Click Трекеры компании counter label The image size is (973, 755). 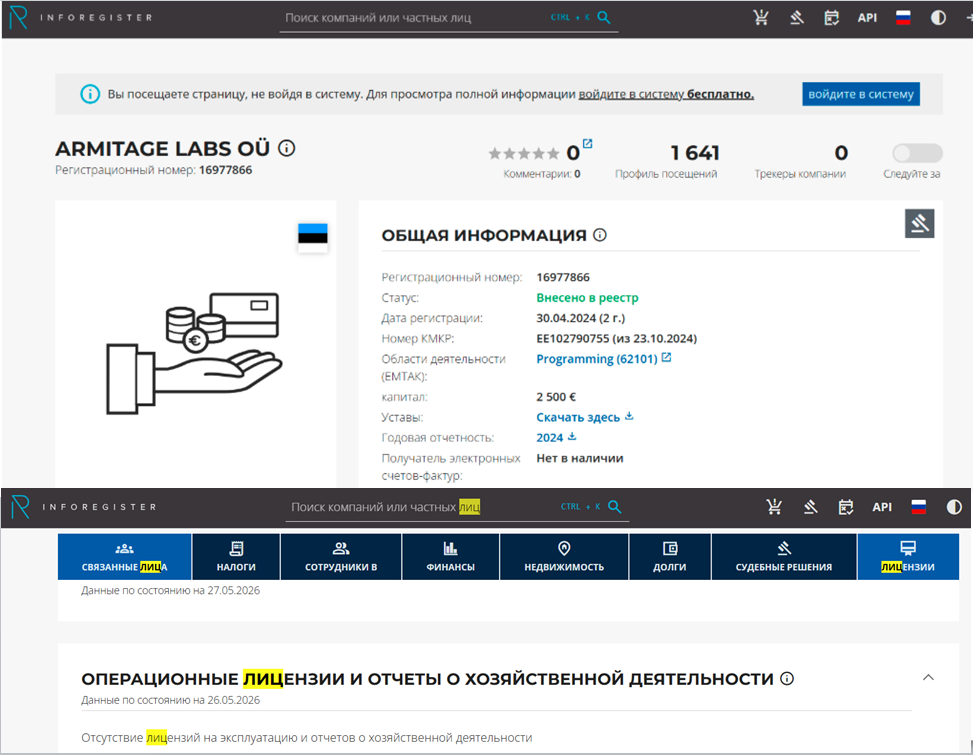tap(800, 174)
